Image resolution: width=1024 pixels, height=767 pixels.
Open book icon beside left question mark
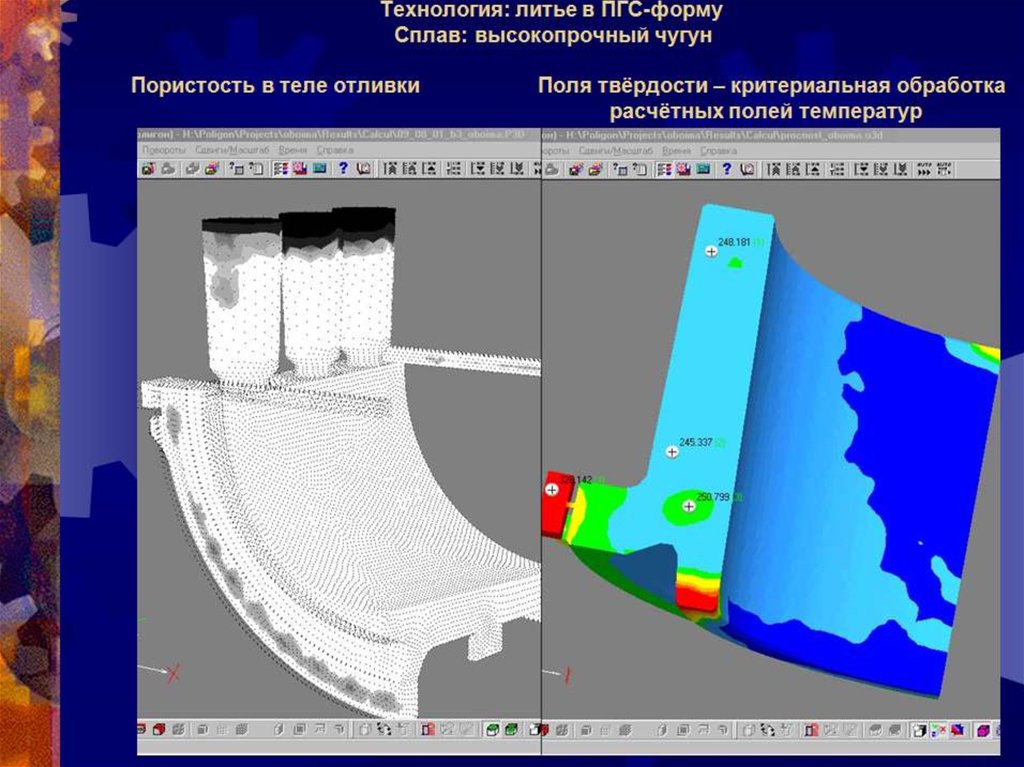[363, 169]
